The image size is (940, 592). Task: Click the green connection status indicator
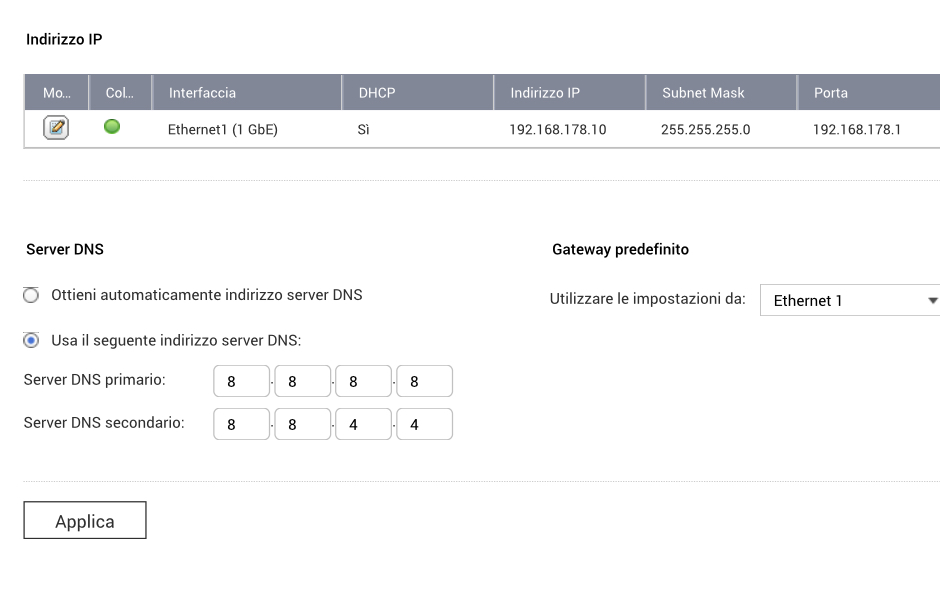click(112, 126)
